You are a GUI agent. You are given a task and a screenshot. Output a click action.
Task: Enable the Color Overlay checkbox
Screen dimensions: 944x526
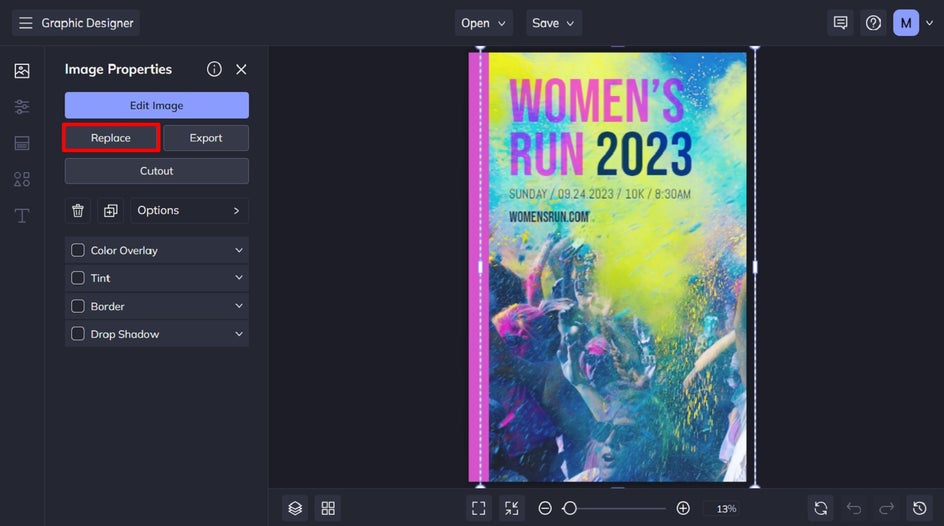click(x=78, y=250)
